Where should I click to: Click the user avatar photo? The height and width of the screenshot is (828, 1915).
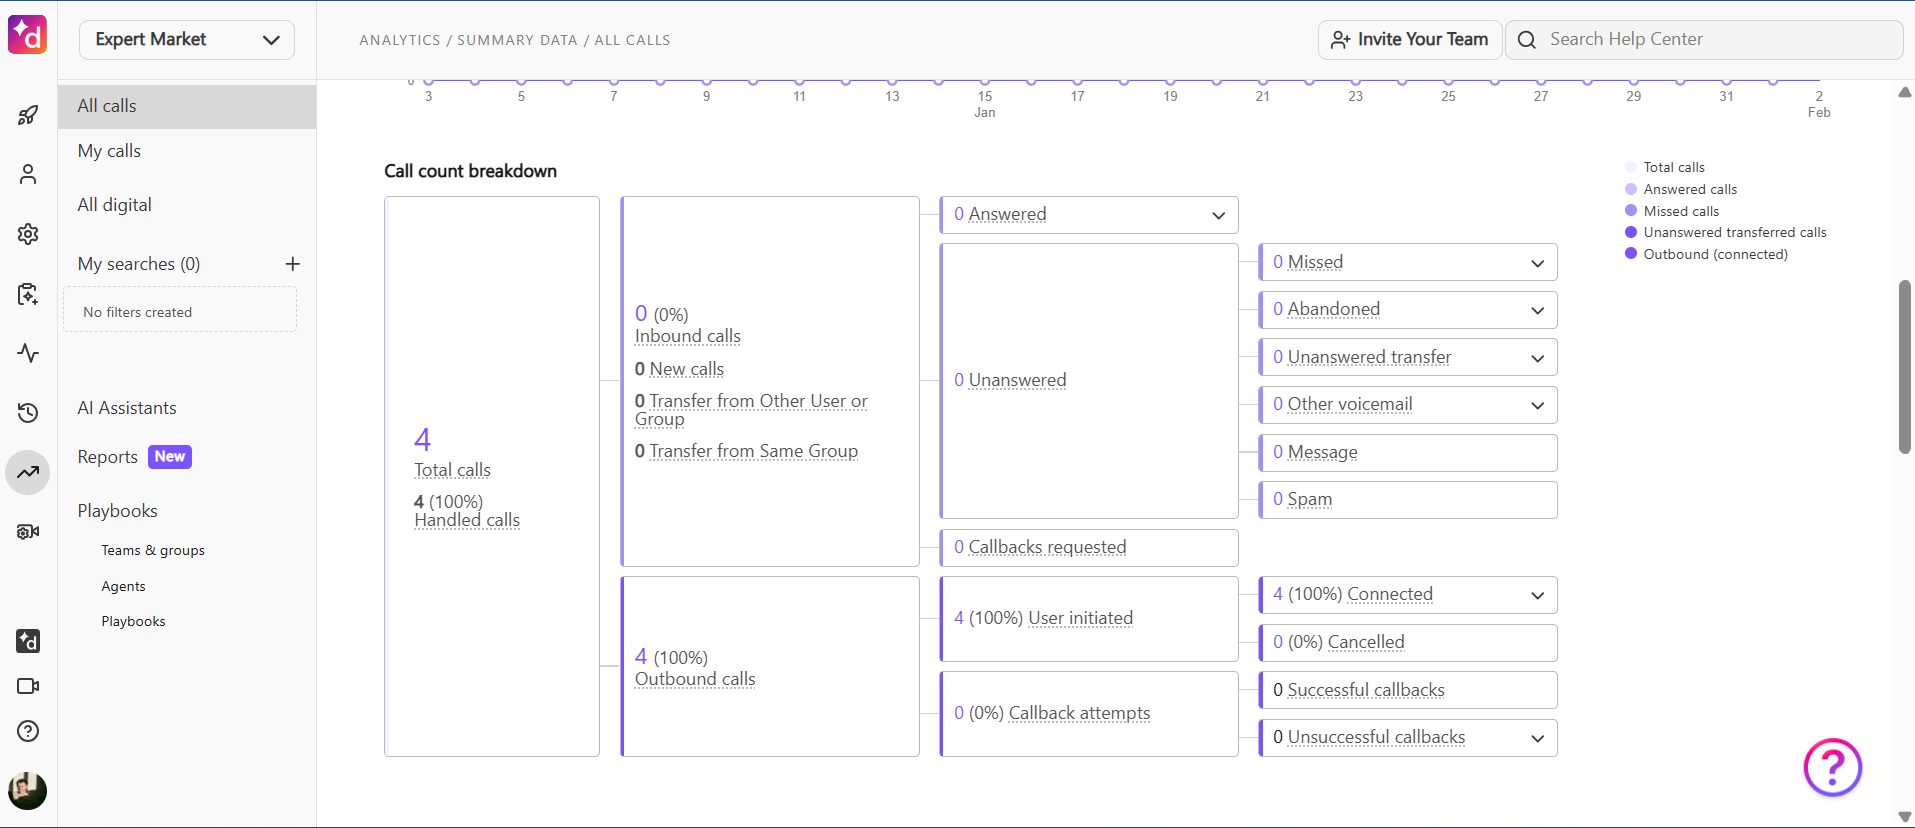[x=28, y=791]
